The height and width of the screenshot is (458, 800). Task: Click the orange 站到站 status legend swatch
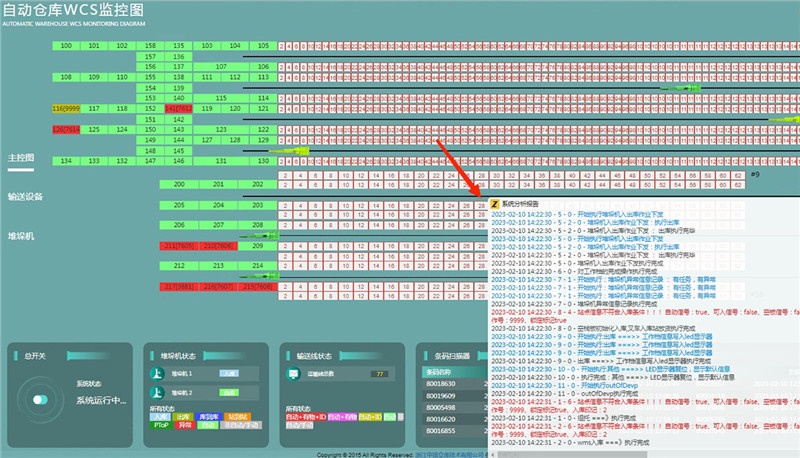237,415
